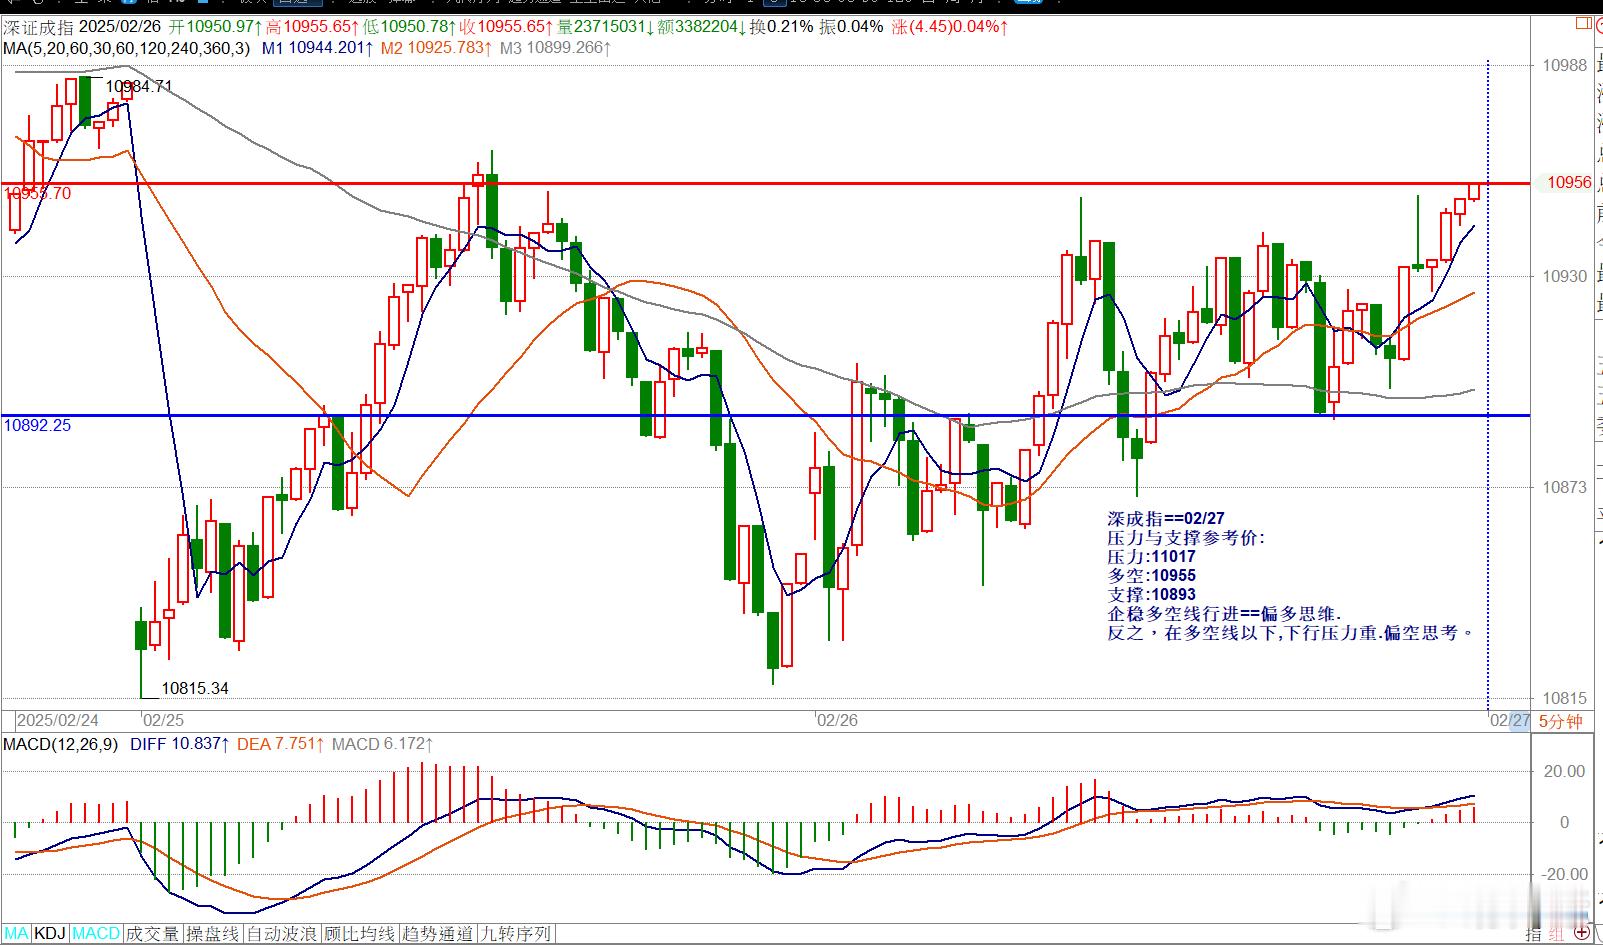Click the 02/26 date on time axis
The image size is (1603, 947).
click(x=837, y=720)
